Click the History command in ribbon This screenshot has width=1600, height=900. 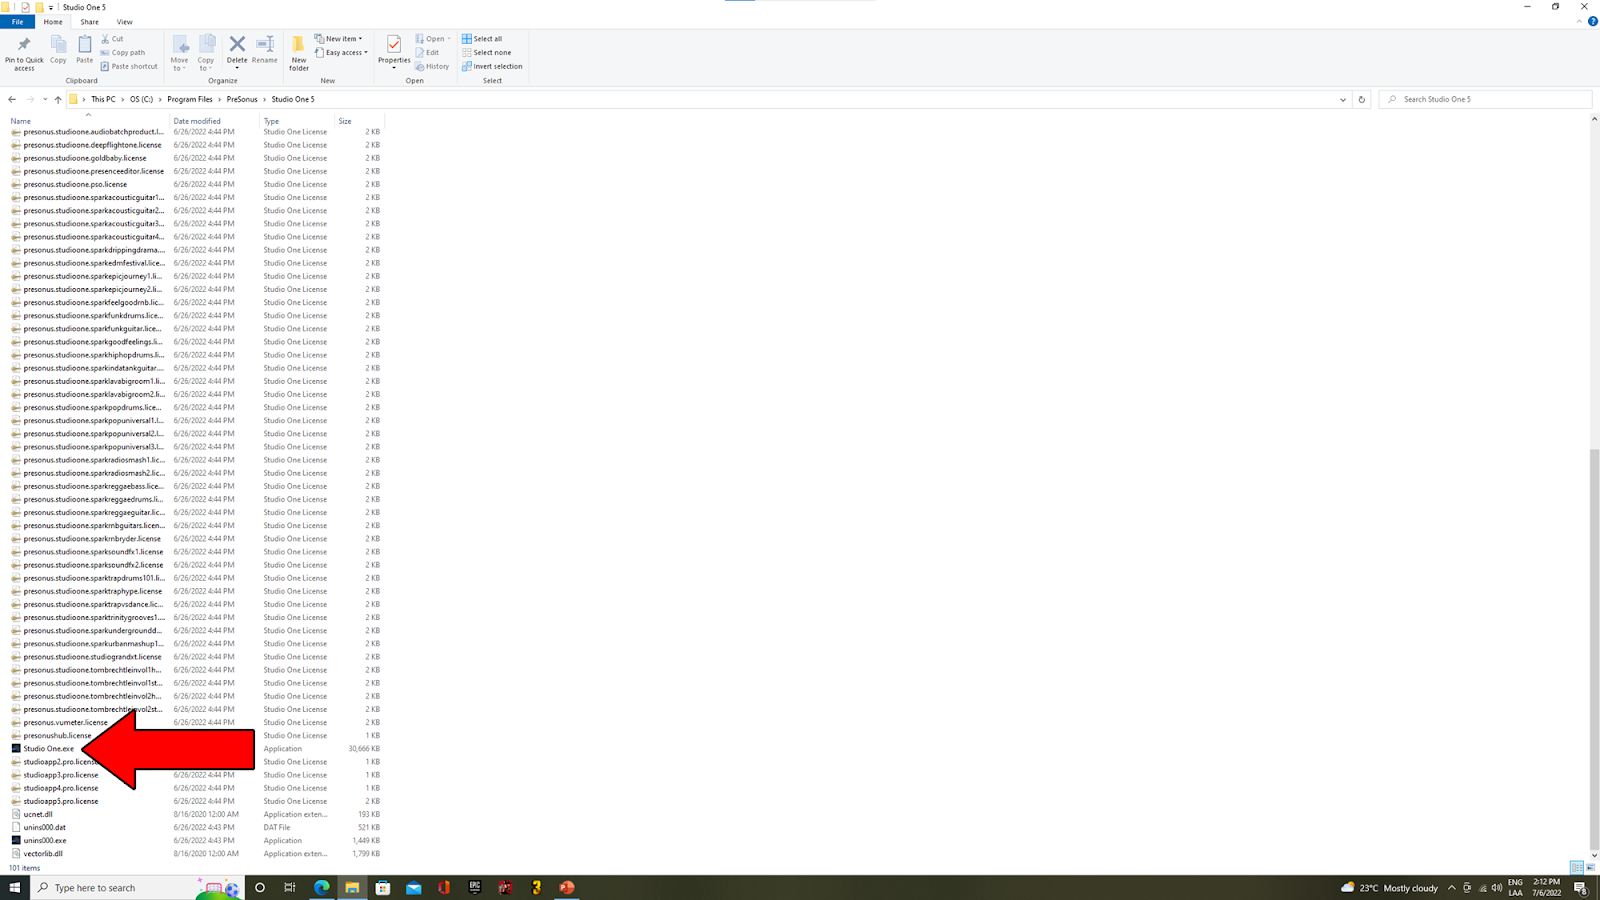click(x=432, y=67)
